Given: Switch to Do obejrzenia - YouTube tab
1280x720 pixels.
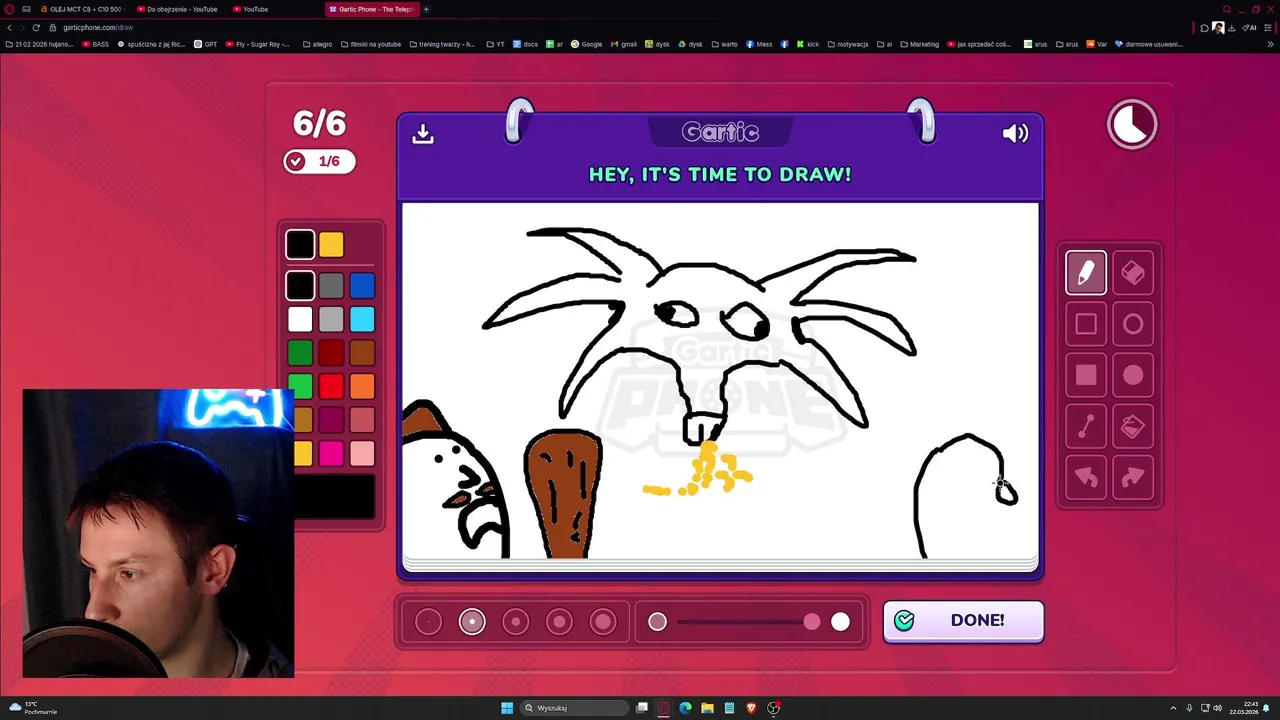Looking at the screenshot, I should pos(181,9).
